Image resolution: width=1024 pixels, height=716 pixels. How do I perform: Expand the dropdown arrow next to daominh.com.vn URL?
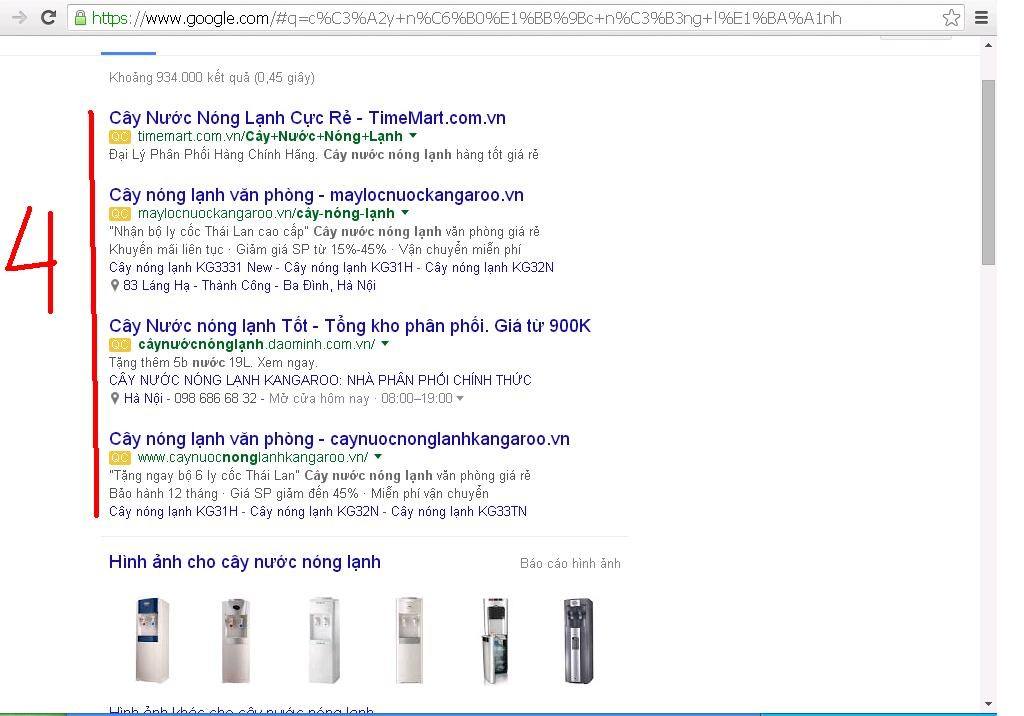click(385, 344)
